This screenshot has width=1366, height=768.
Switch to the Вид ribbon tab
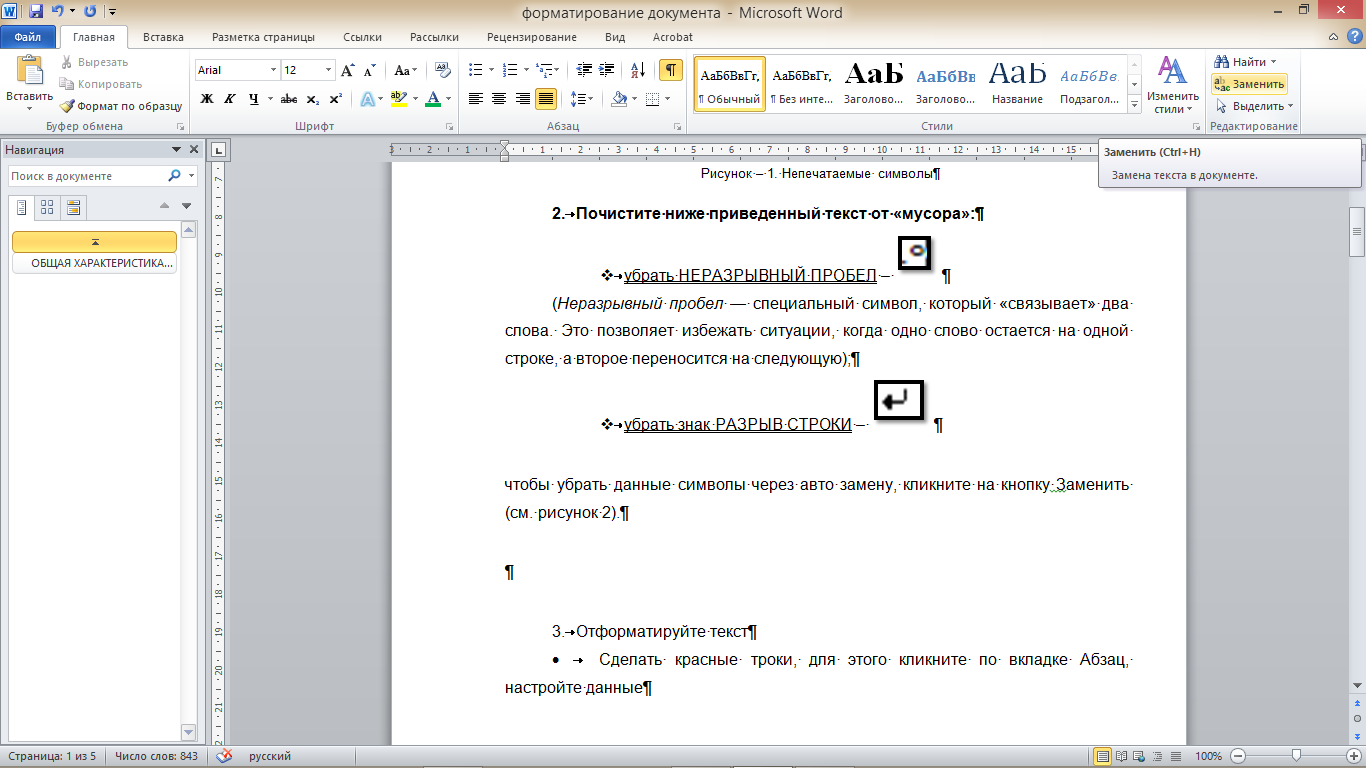[x=615, y=37]
